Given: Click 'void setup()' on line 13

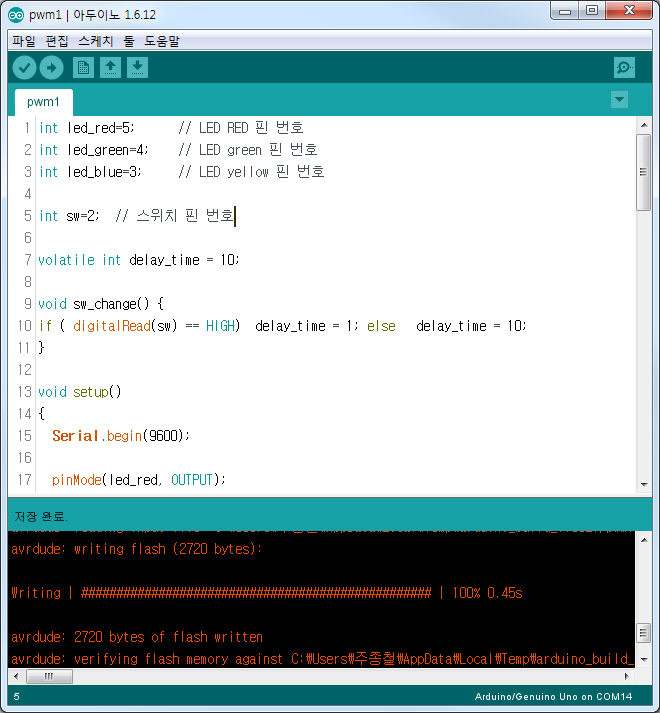Looking at the screenshot, I should click(x=80, y=392).
